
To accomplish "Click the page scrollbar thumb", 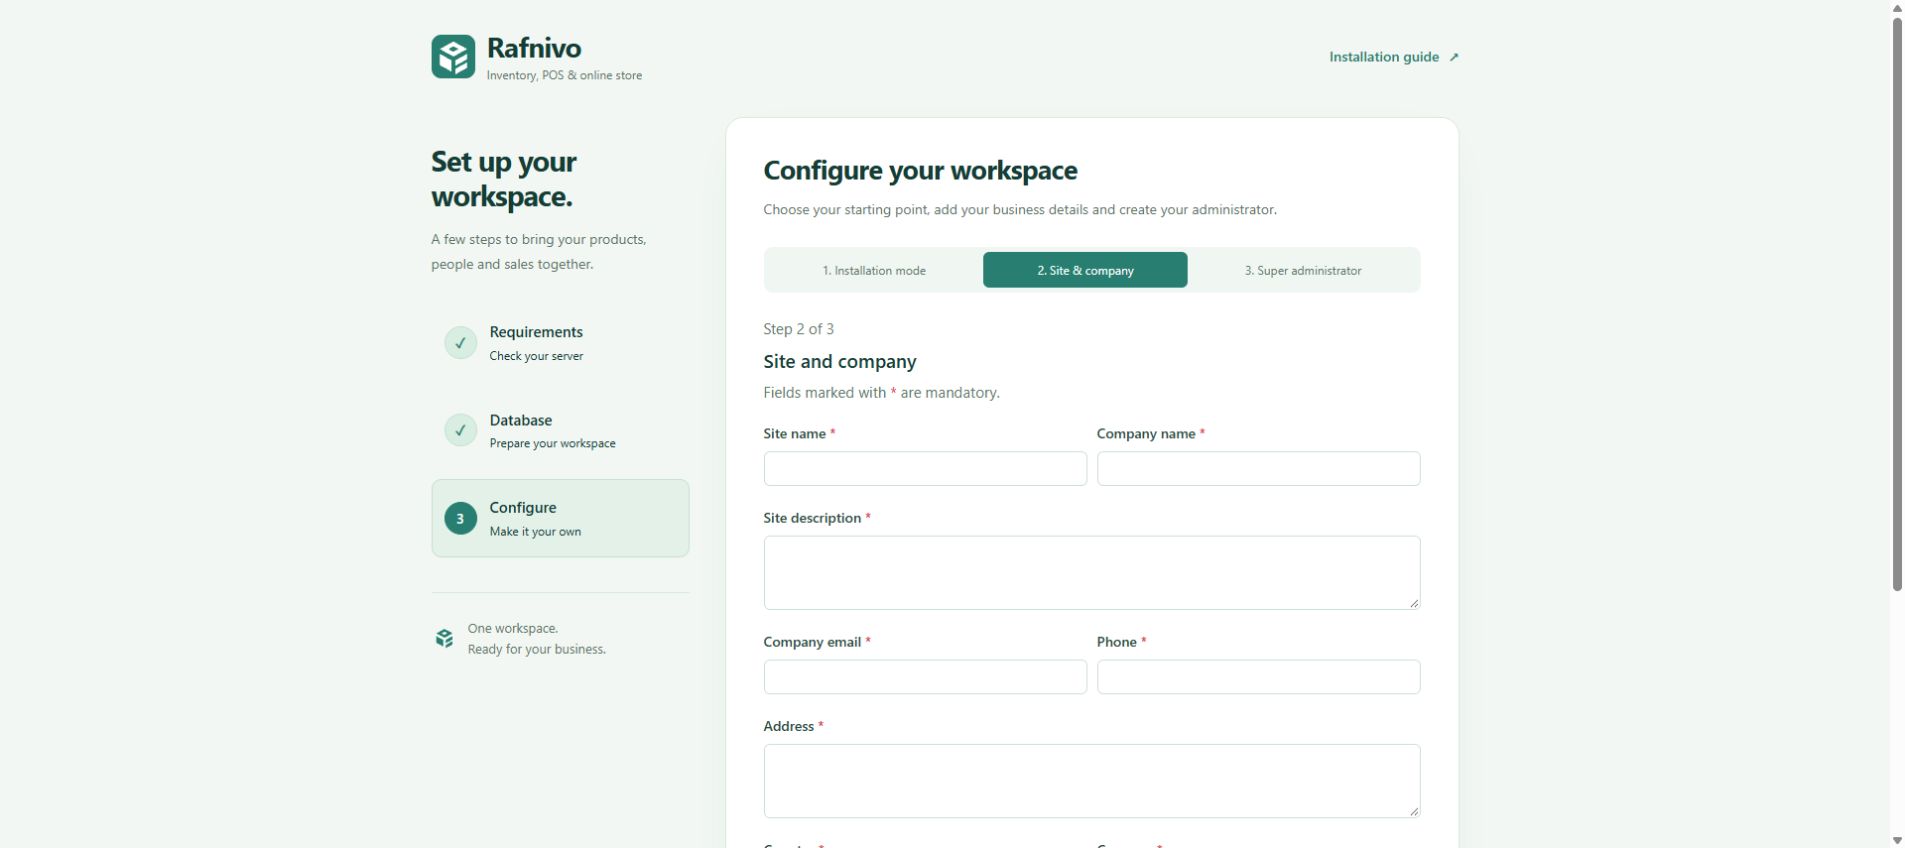I will pos(1897,304).
